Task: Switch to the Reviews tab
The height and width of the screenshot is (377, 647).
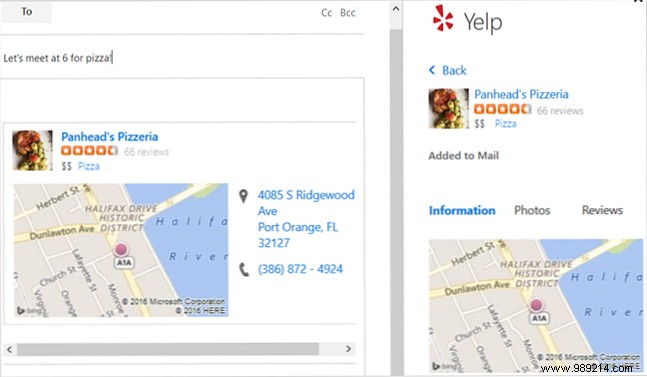Action: point(602,210)
